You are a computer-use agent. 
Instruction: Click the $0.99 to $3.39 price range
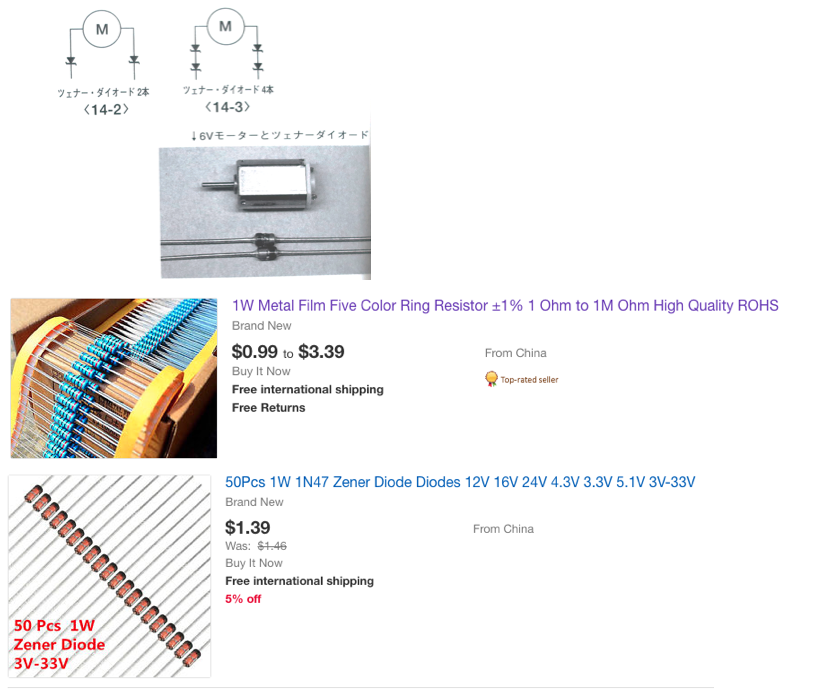[x=288, y=352]
